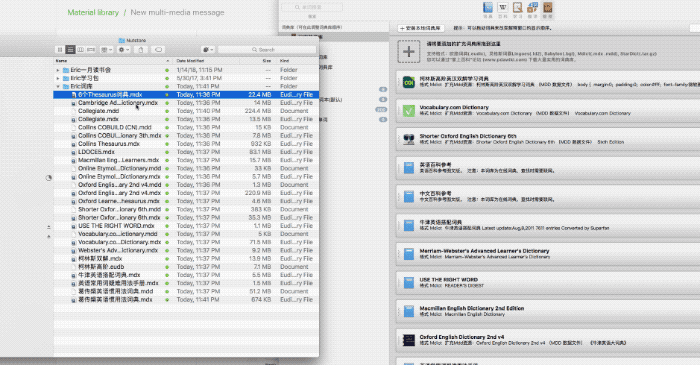Switch Finder to cover flow view
The image size is (700, 365).
tap(91, 50)
